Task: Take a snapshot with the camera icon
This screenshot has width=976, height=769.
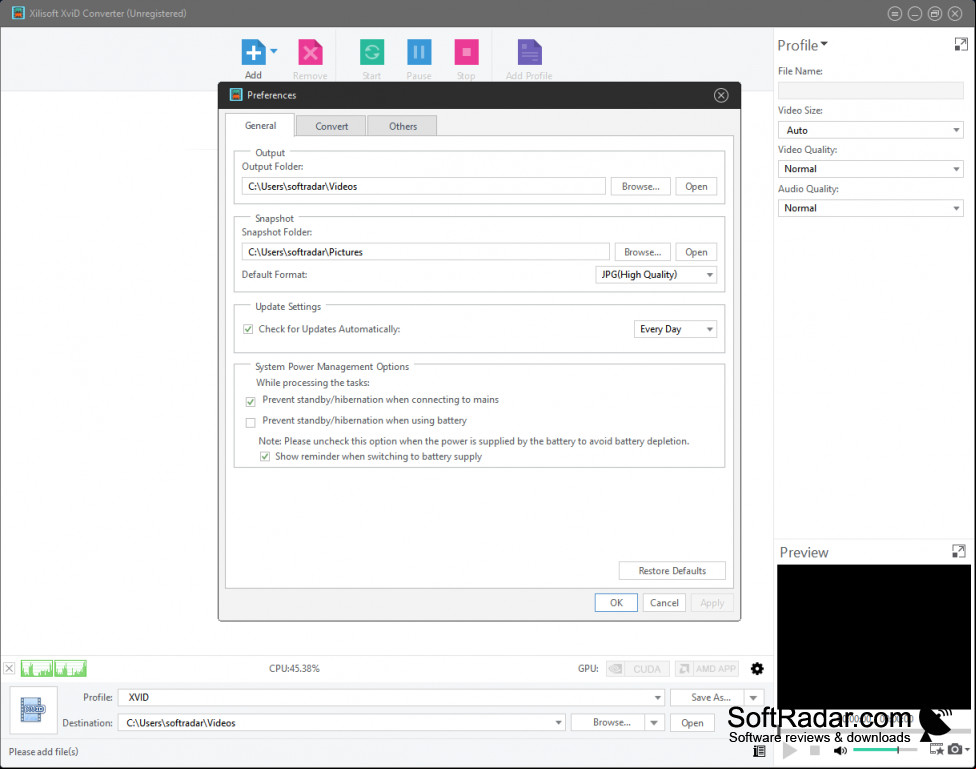Action: tap(954, 749)
